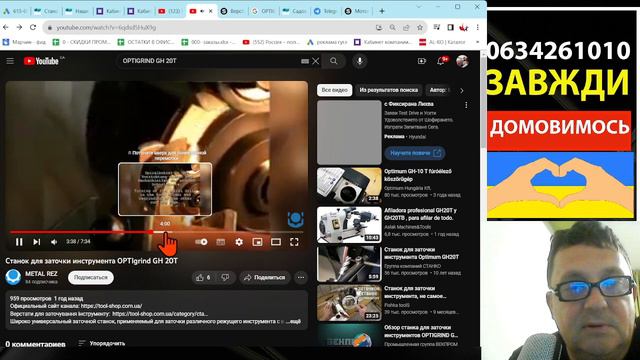This screenshot has width=640, height=360.
Task: Go to YouTube home via logo
Action: (41, 61)
